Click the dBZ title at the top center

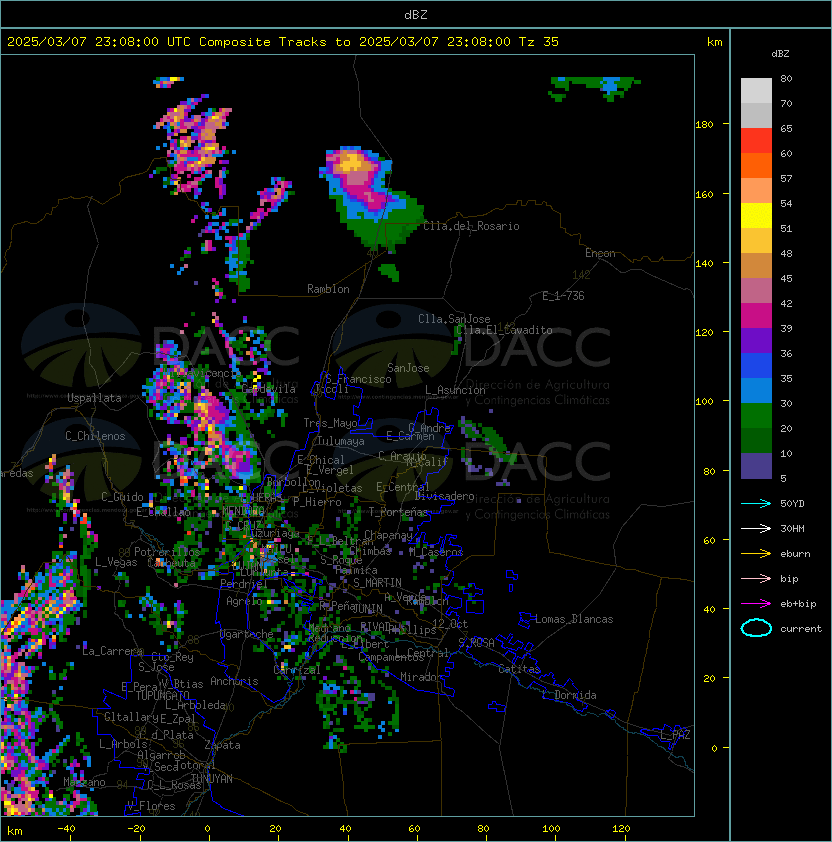click(x=416, y=14)
